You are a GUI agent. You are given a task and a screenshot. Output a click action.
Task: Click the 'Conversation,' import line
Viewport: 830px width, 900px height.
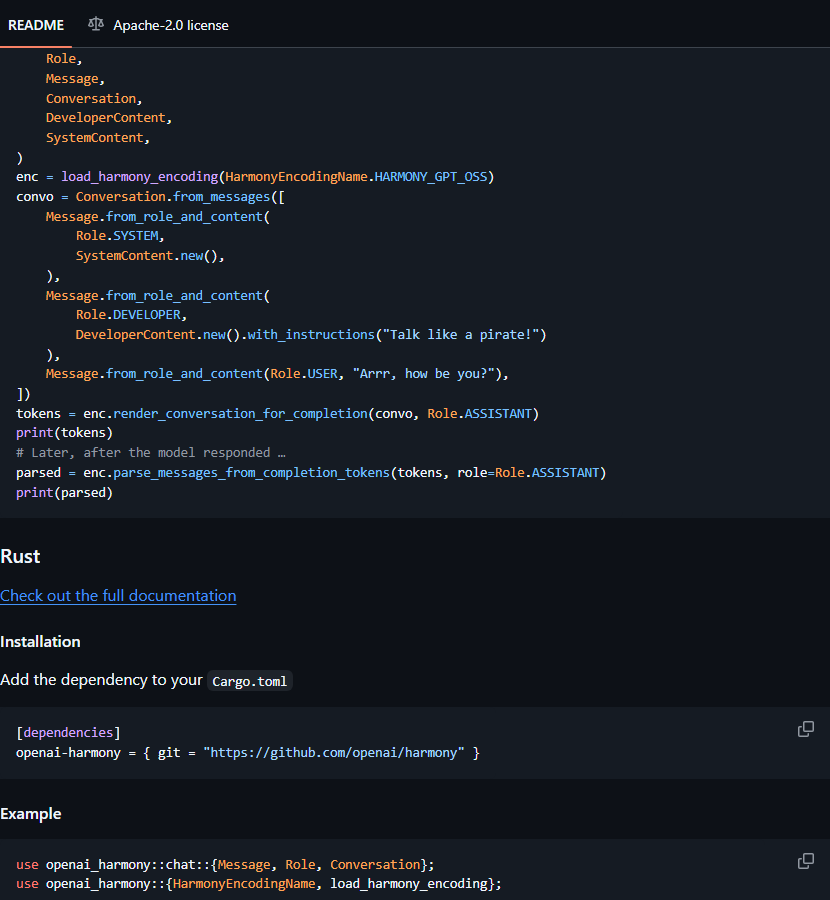pos(94,99)
